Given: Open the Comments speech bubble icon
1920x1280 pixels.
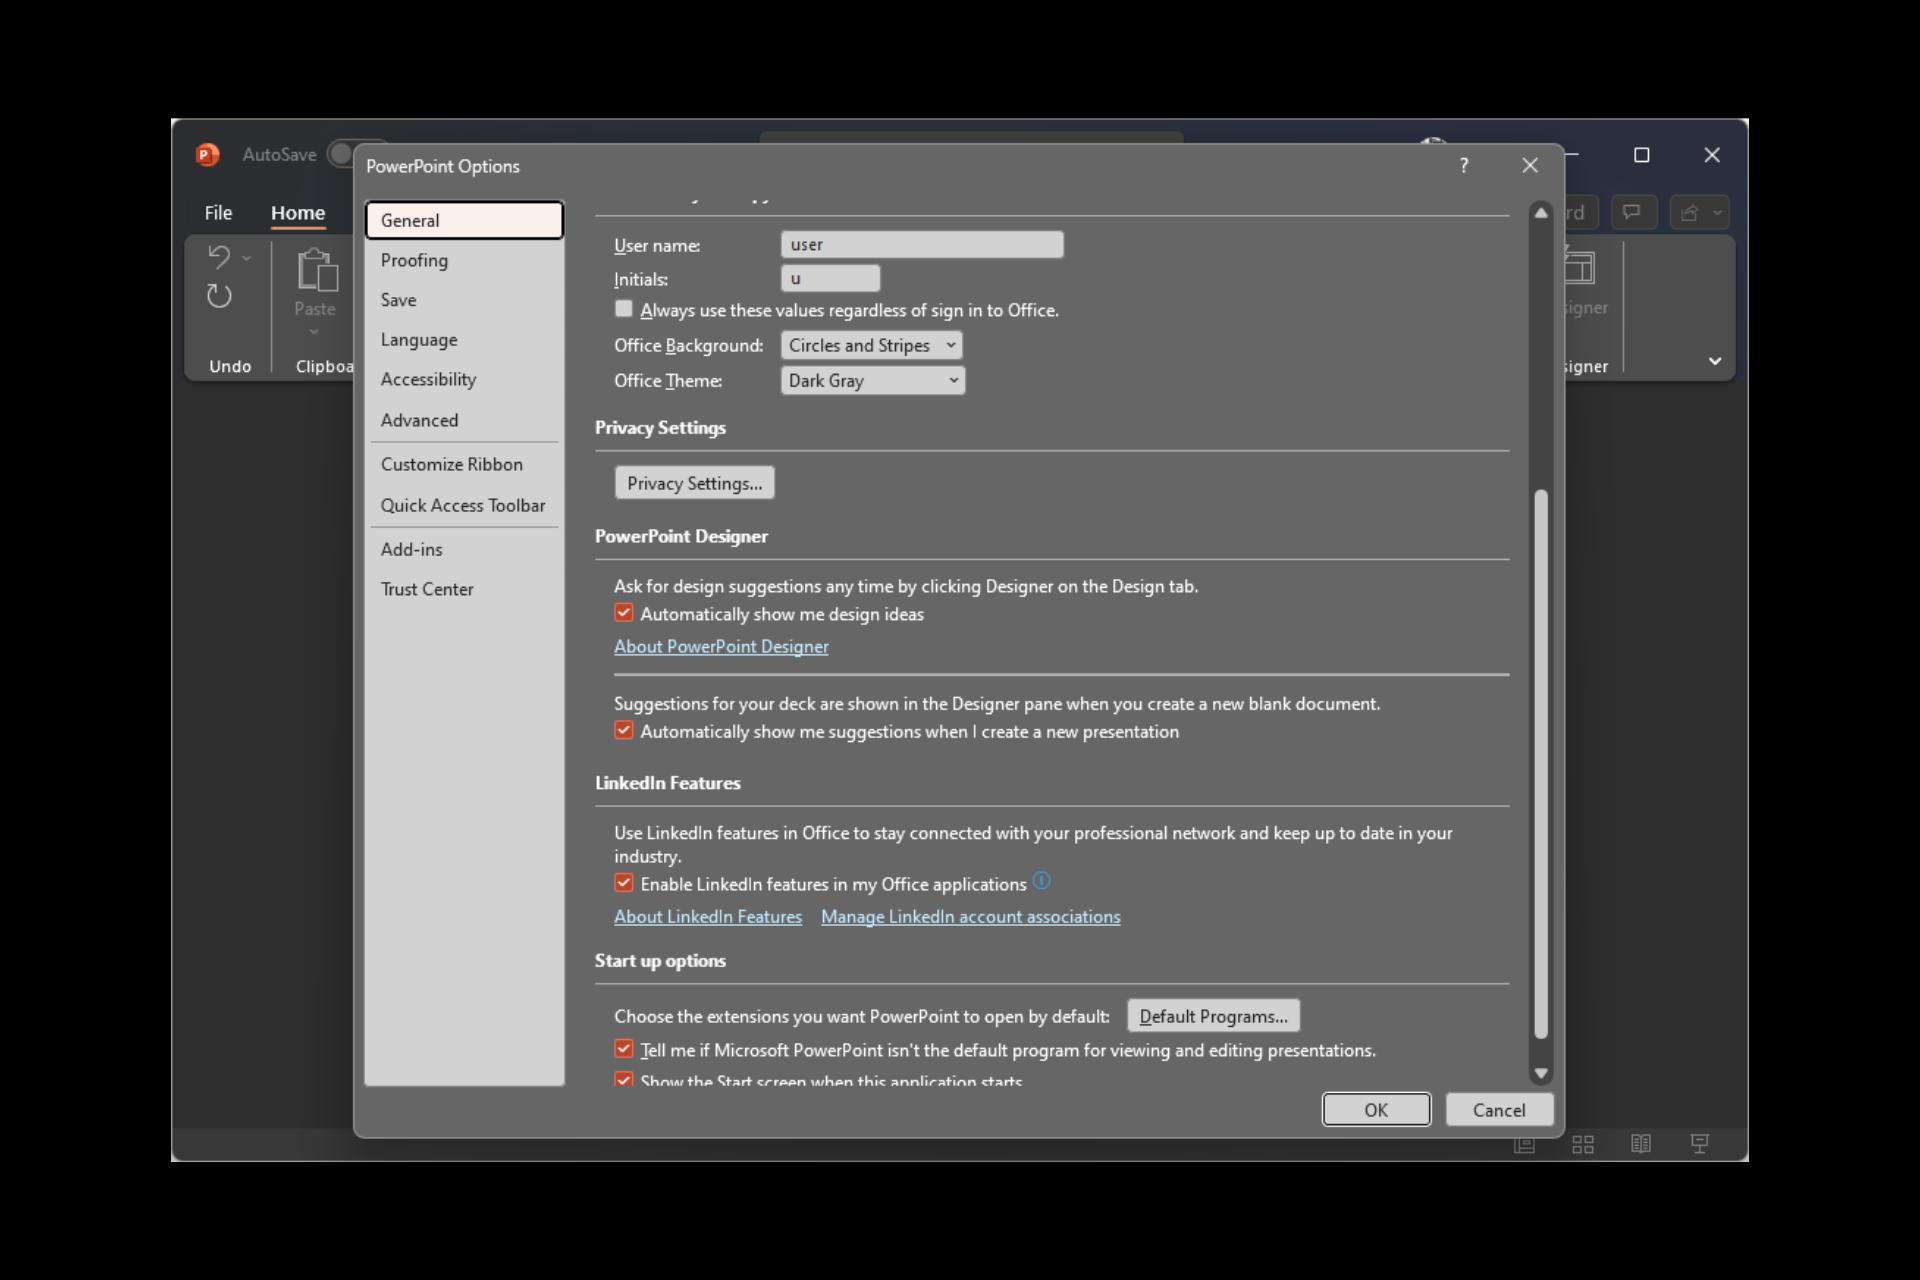Looking at the screenshot, I should tap(1632, 212).
